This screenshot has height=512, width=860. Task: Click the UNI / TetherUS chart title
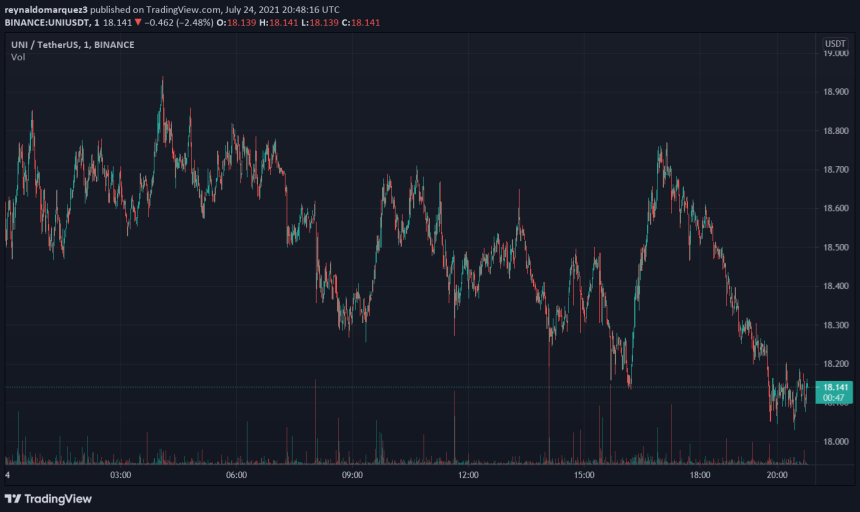click(x=47, y=44)
